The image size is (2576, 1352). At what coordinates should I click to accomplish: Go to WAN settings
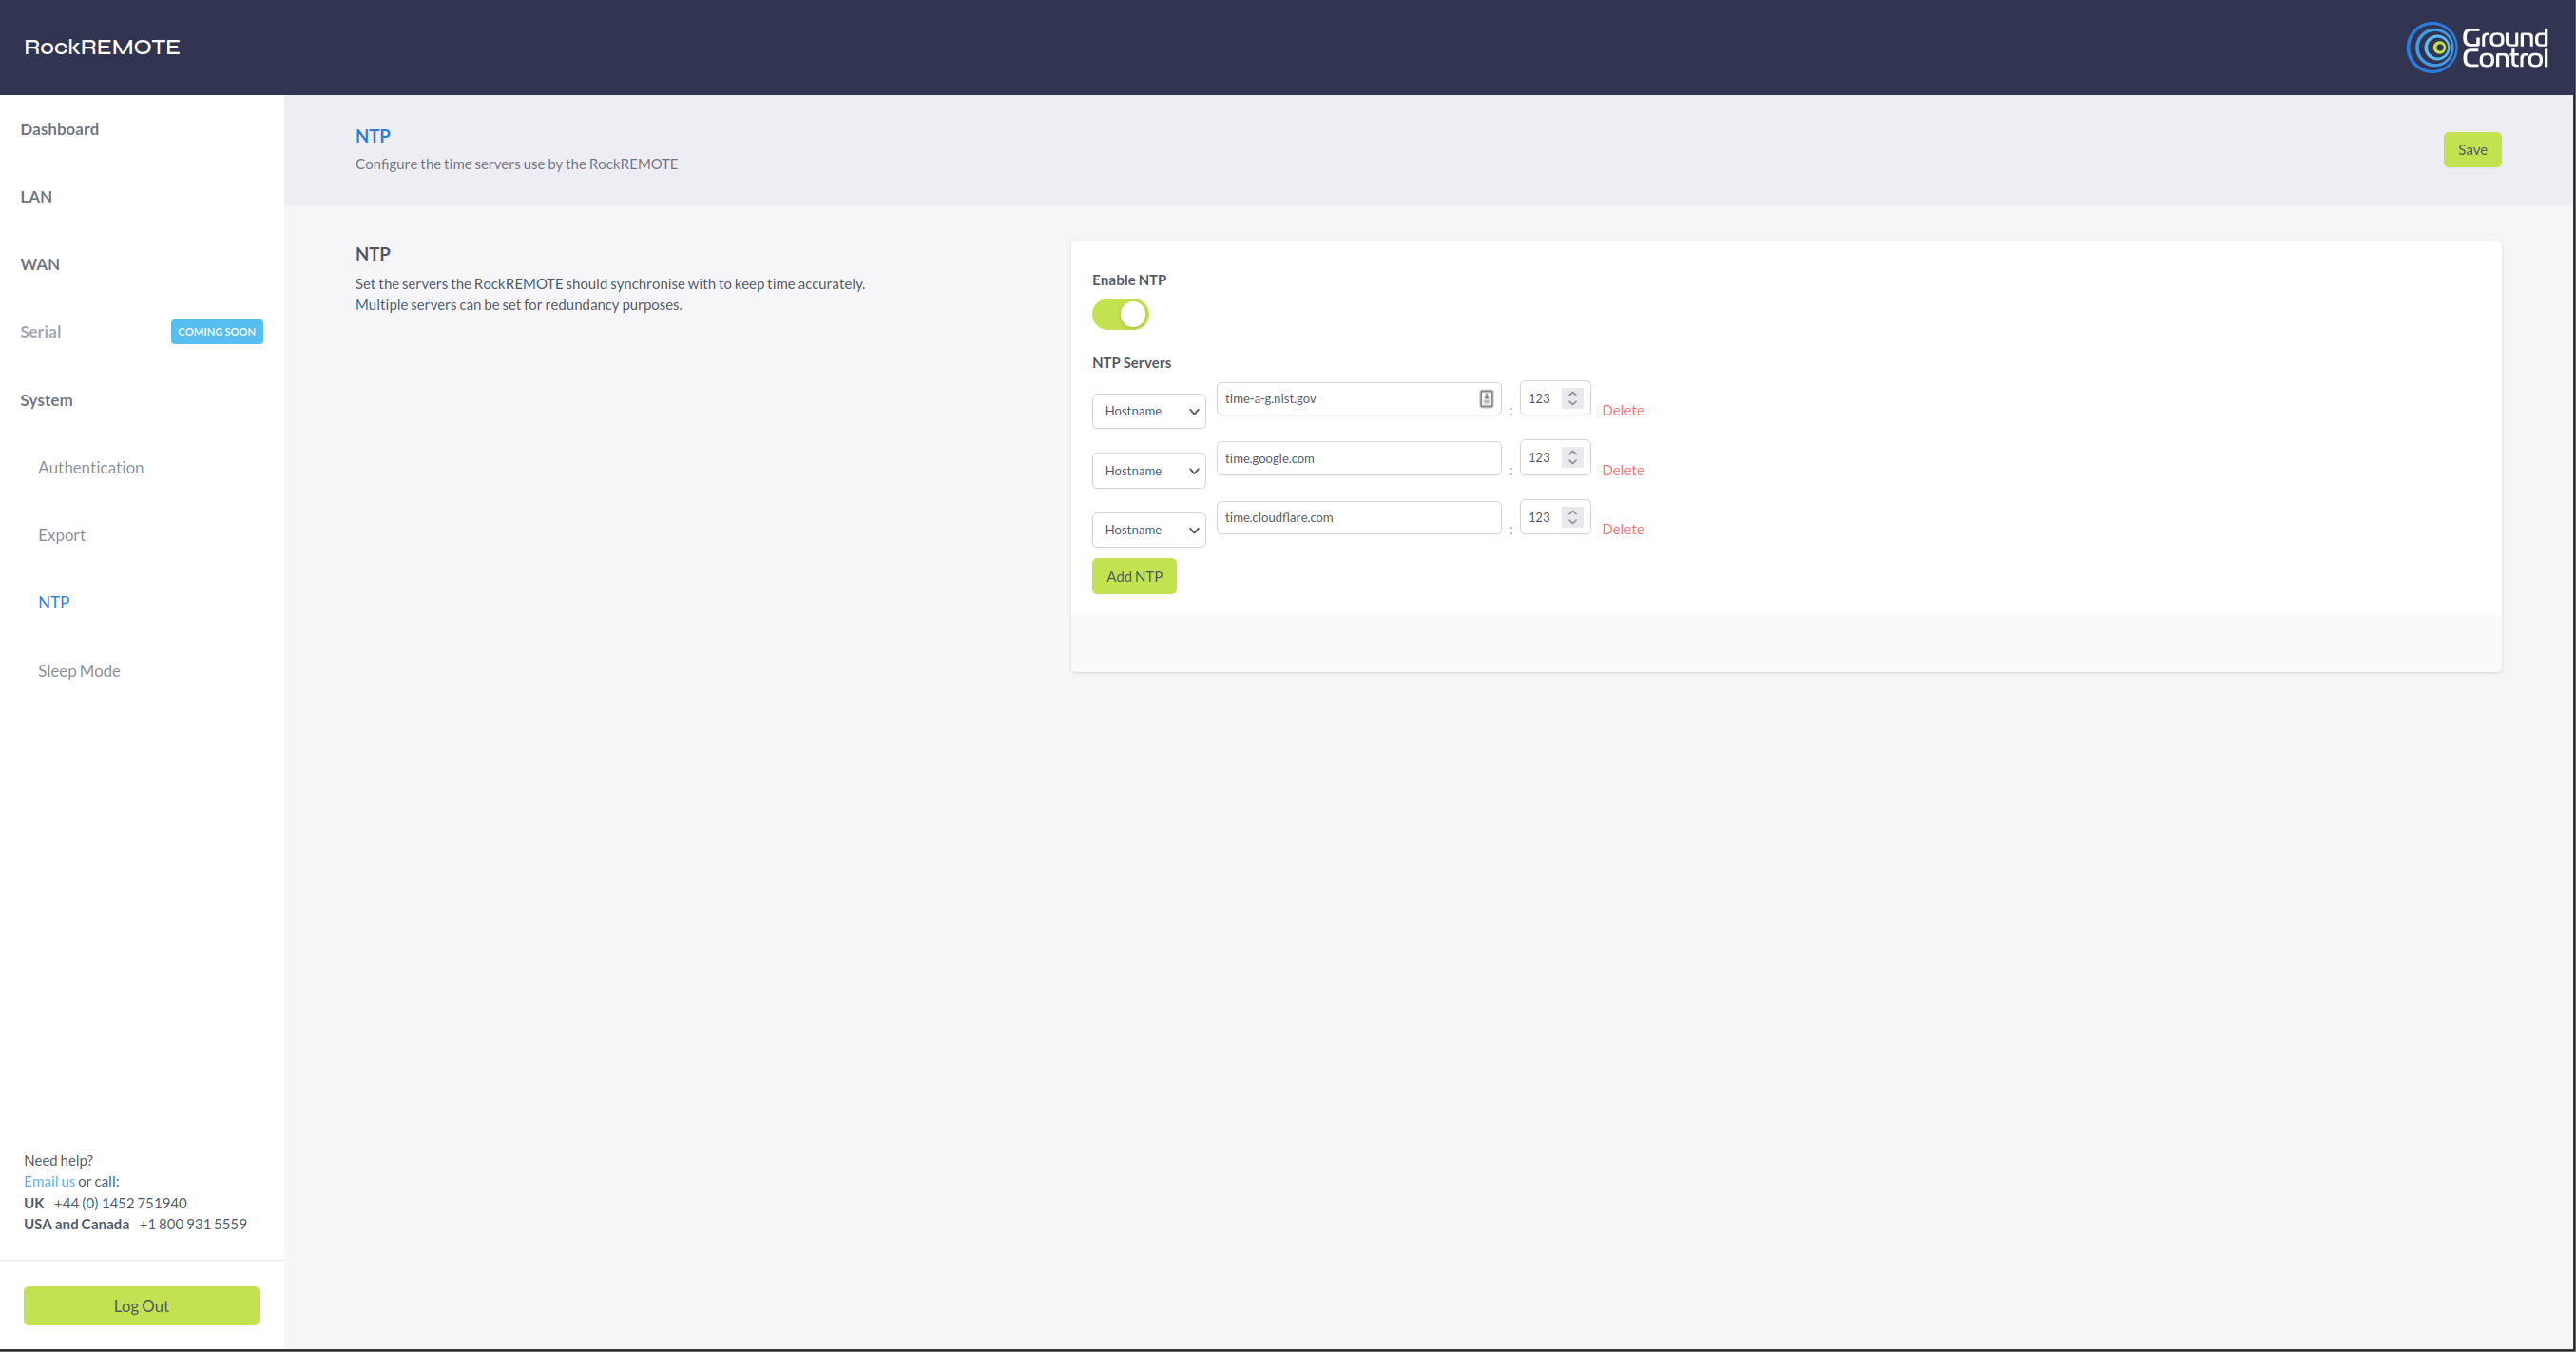pyautogui.click(x=40, y=264)
